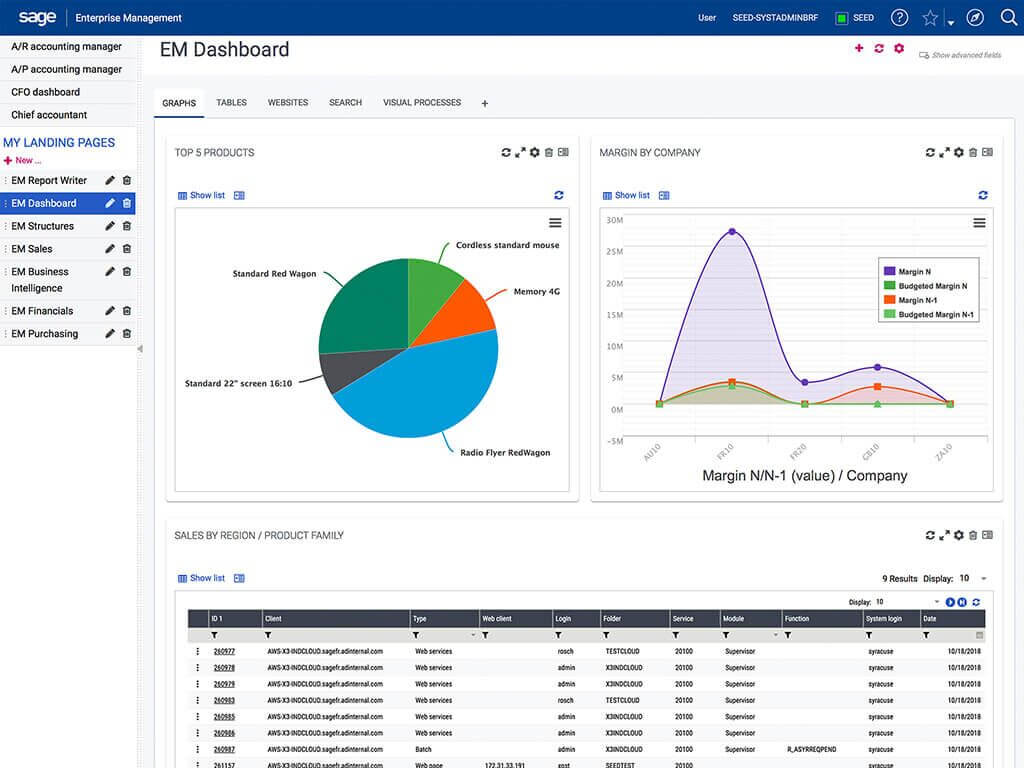Refresh the Top 5 Products widget
The width and height of the screenshot is (1024, 768).
click(506, 152)
